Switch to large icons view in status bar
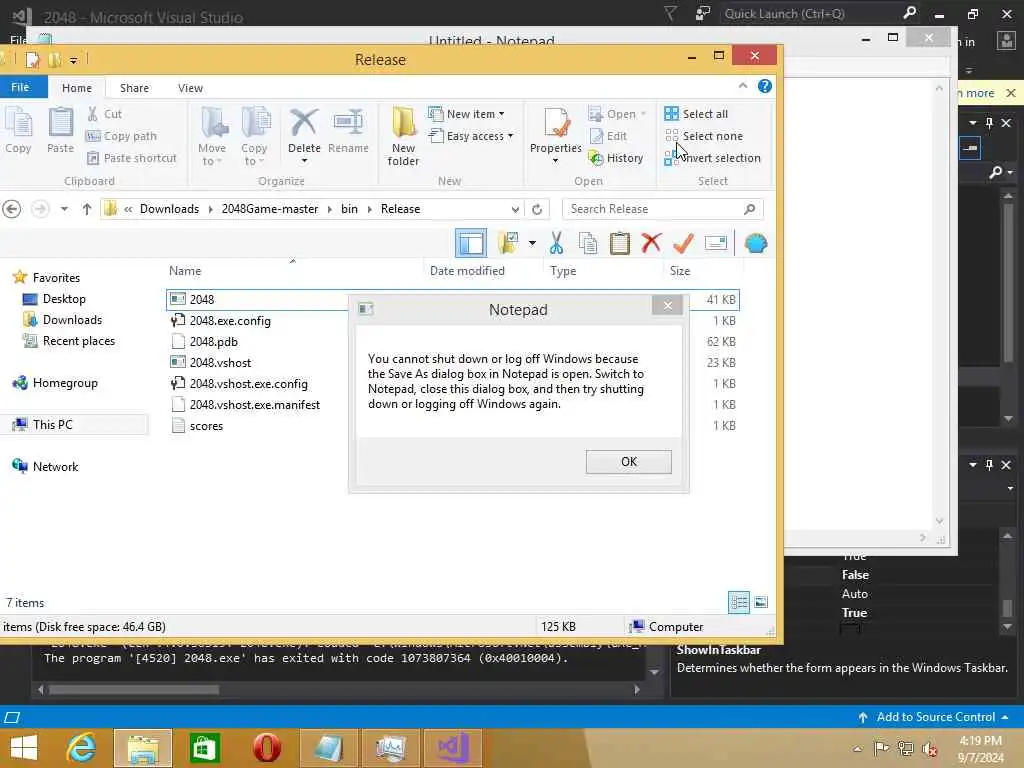The image size is (1024, 768). 761,602
